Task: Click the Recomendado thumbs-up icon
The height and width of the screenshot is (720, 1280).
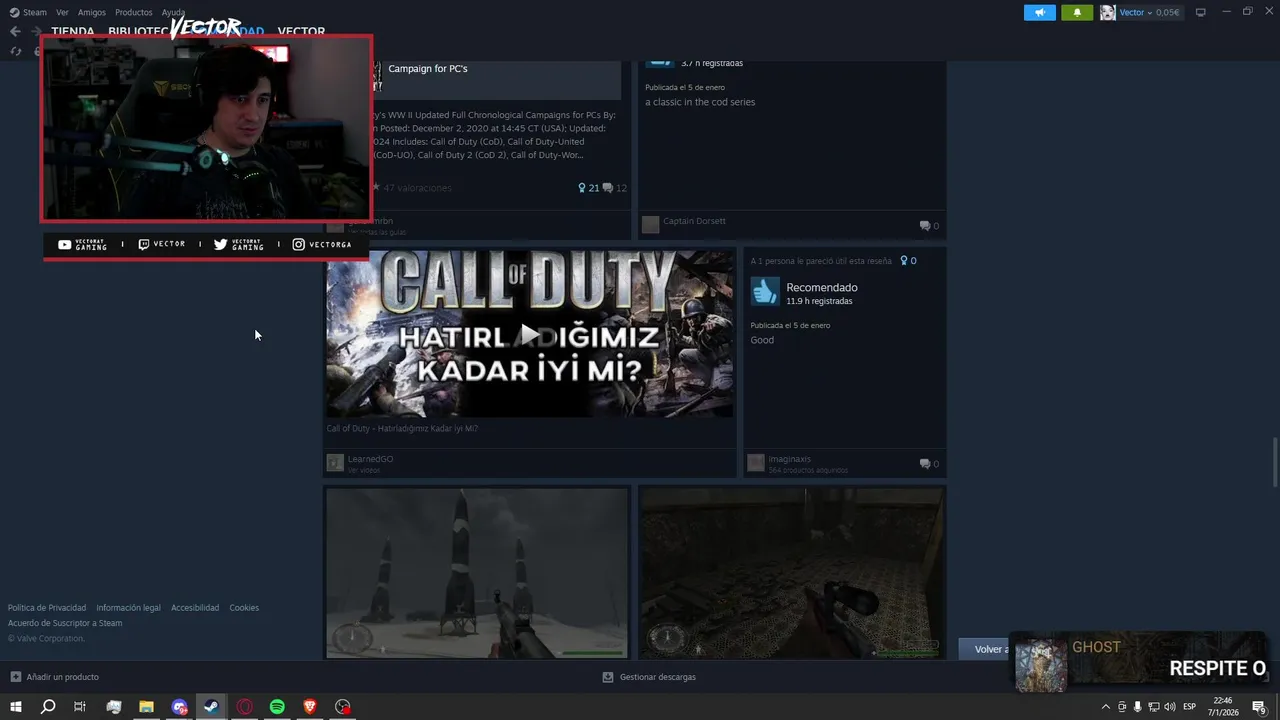Action: [x=765, y=292]
